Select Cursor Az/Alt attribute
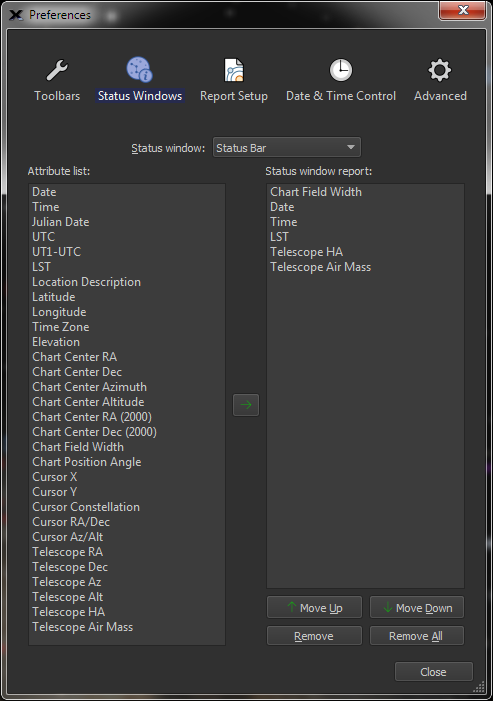This screenshot has height=701, width=493. click(x=127, y=537)
